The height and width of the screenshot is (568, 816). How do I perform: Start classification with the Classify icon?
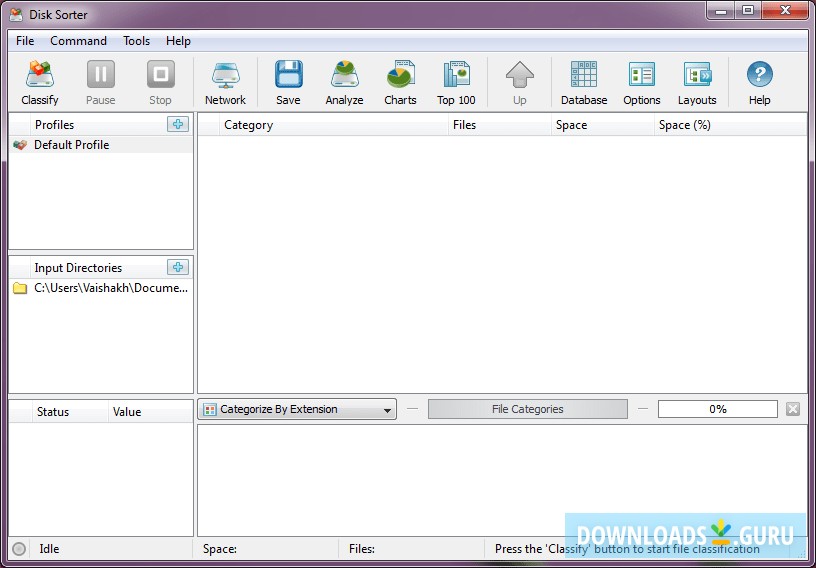tap(40, 74)
